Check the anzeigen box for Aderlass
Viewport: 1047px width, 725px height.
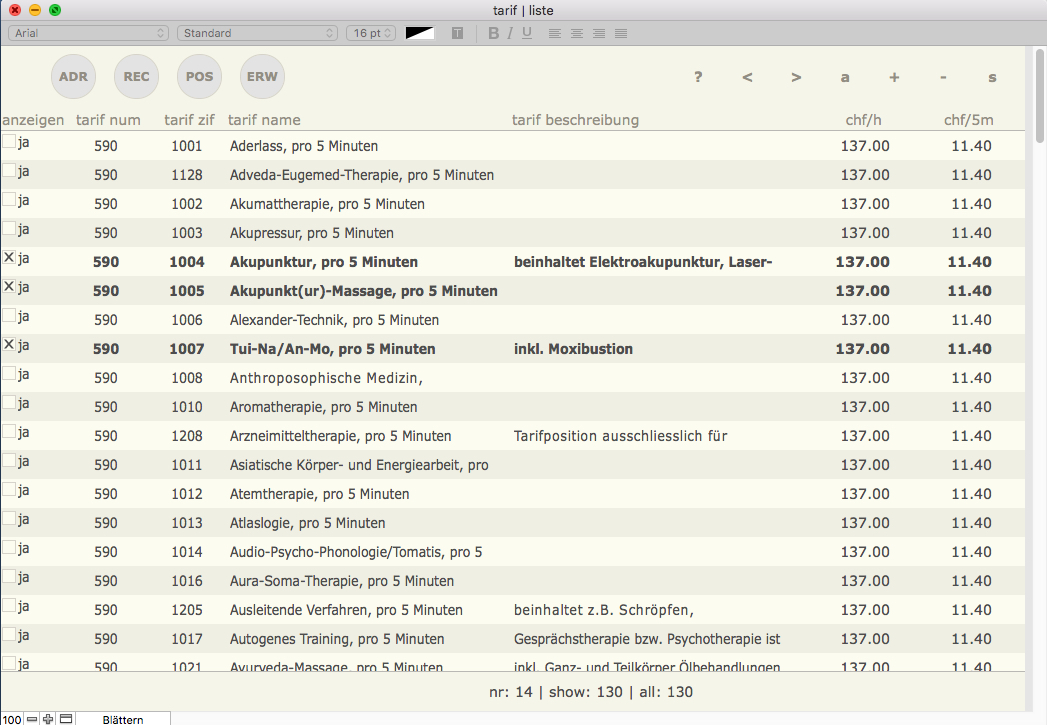pyautogui.click(x=9, y=142)
